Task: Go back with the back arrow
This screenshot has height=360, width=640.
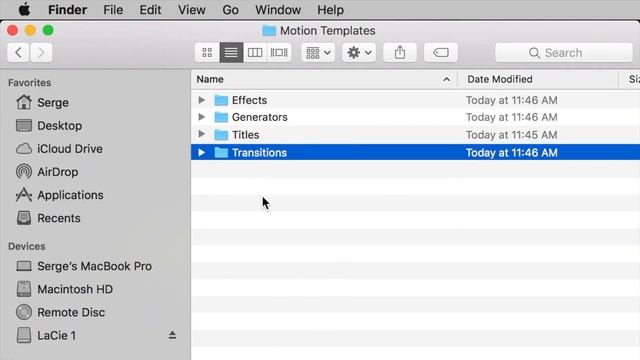Action: (x=18, y=53)
